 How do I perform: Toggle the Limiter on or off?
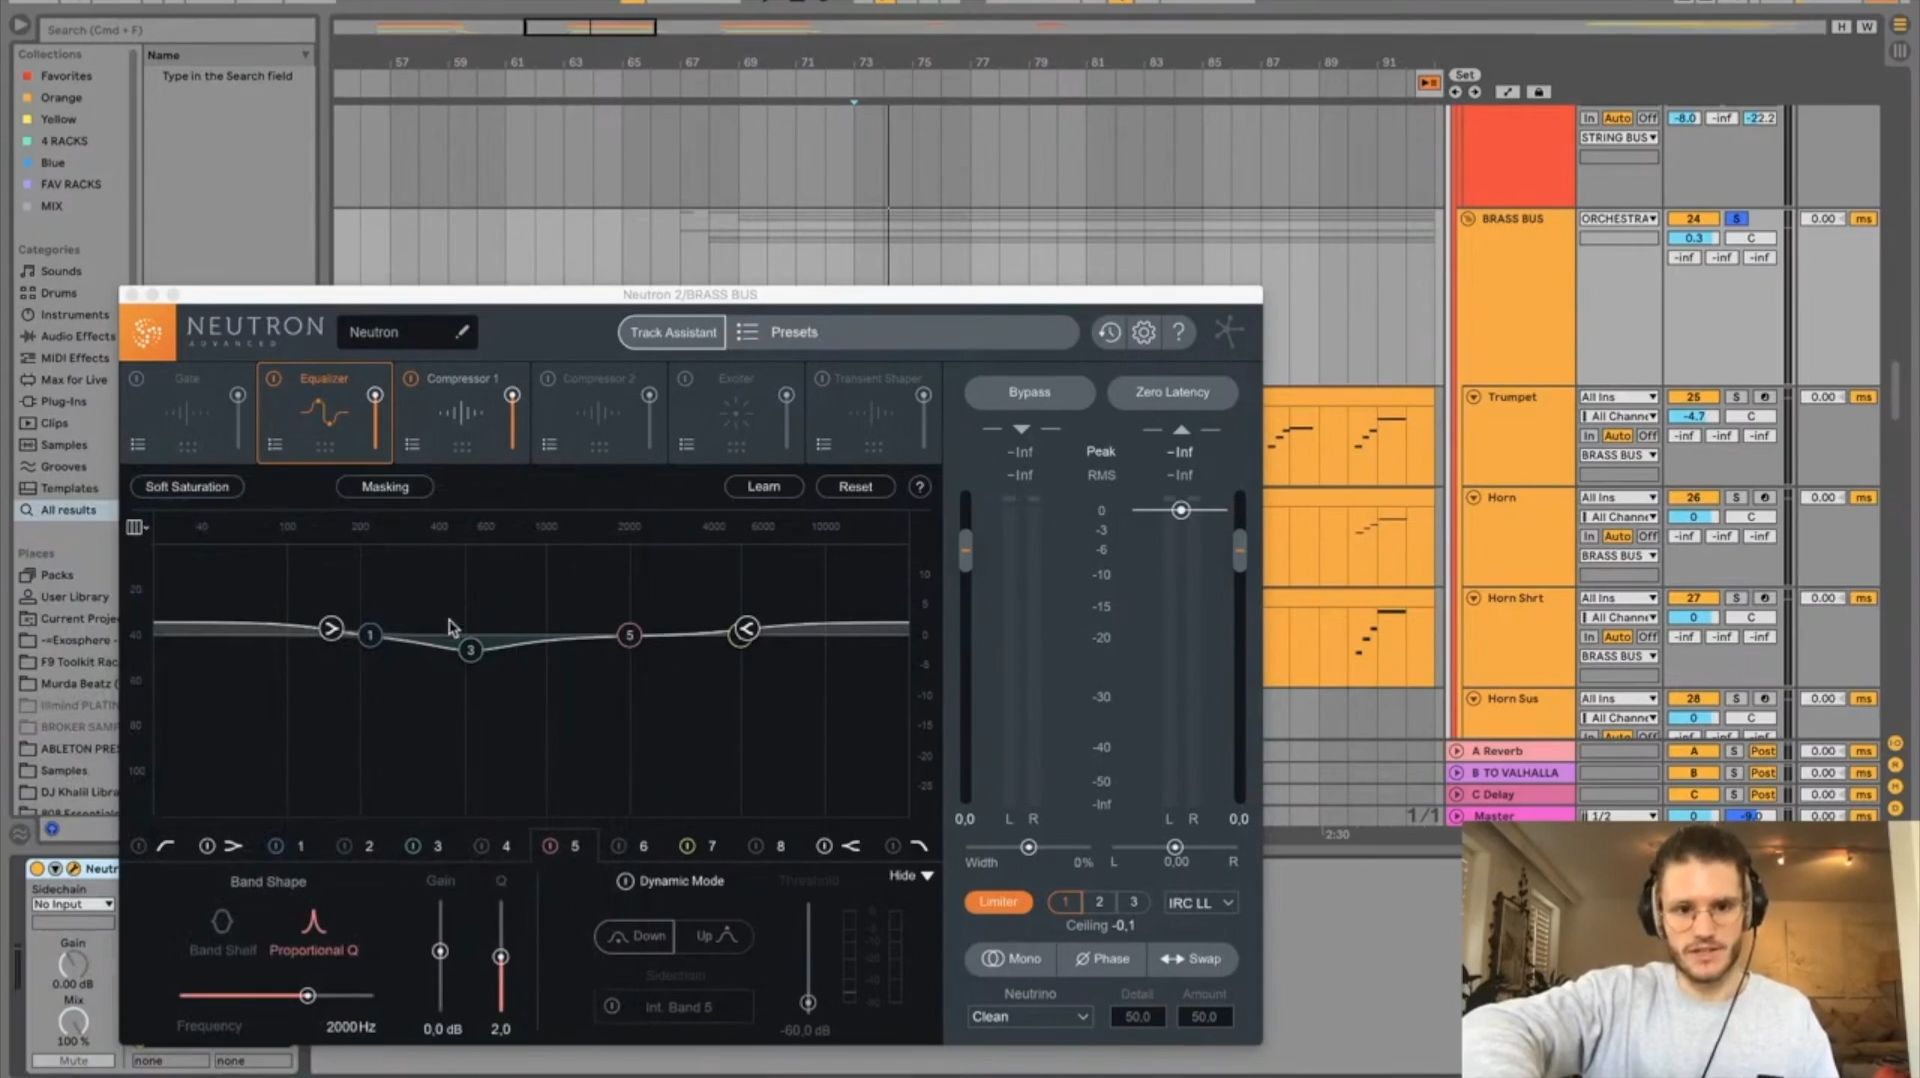tap(998, 902)
